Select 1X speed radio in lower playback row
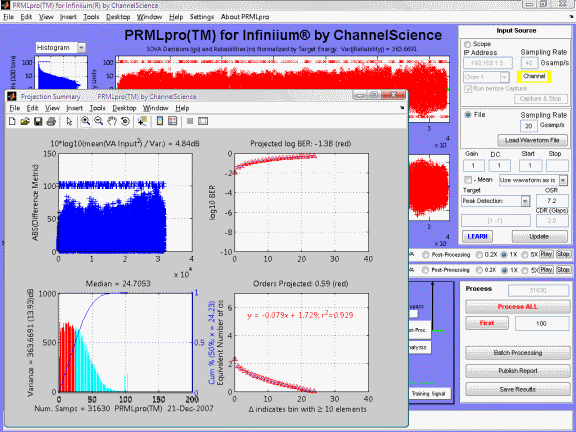 (504, 270)
